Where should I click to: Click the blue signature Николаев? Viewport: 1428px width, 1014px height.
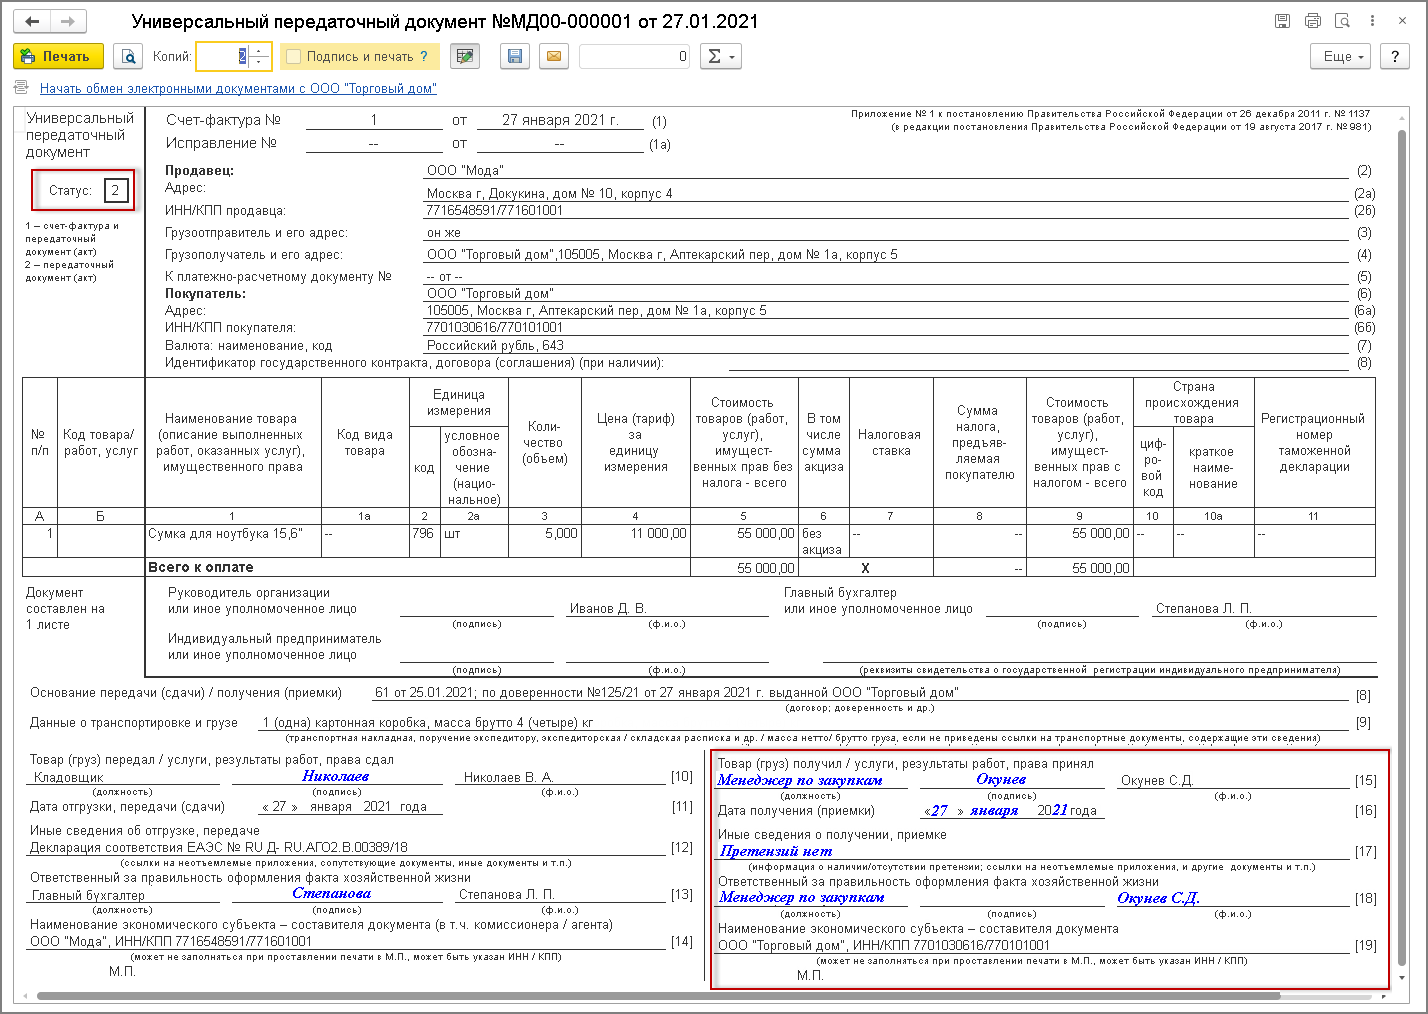(336, 777)
